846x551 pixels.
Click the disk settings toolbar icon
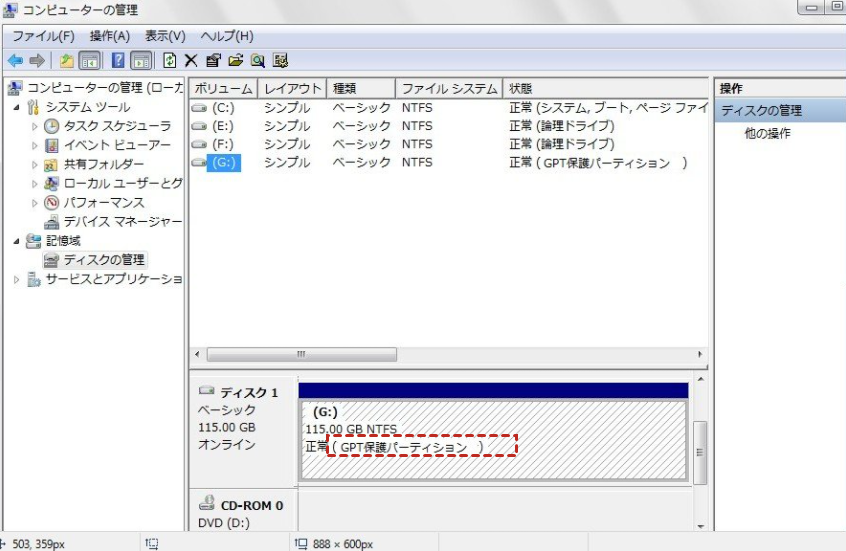click(x=281, y=60)
